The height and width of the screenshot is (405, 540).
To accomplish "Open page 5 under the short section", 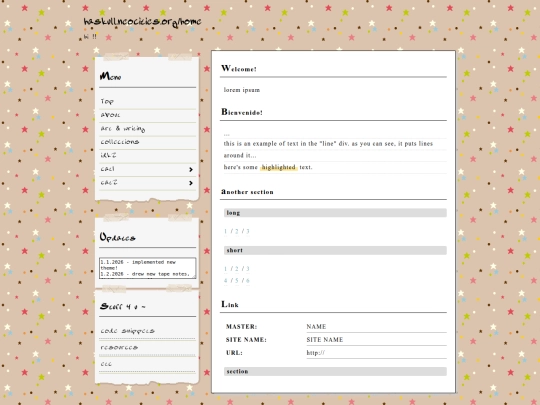I will pyautogui.click(x=237, y=281).
